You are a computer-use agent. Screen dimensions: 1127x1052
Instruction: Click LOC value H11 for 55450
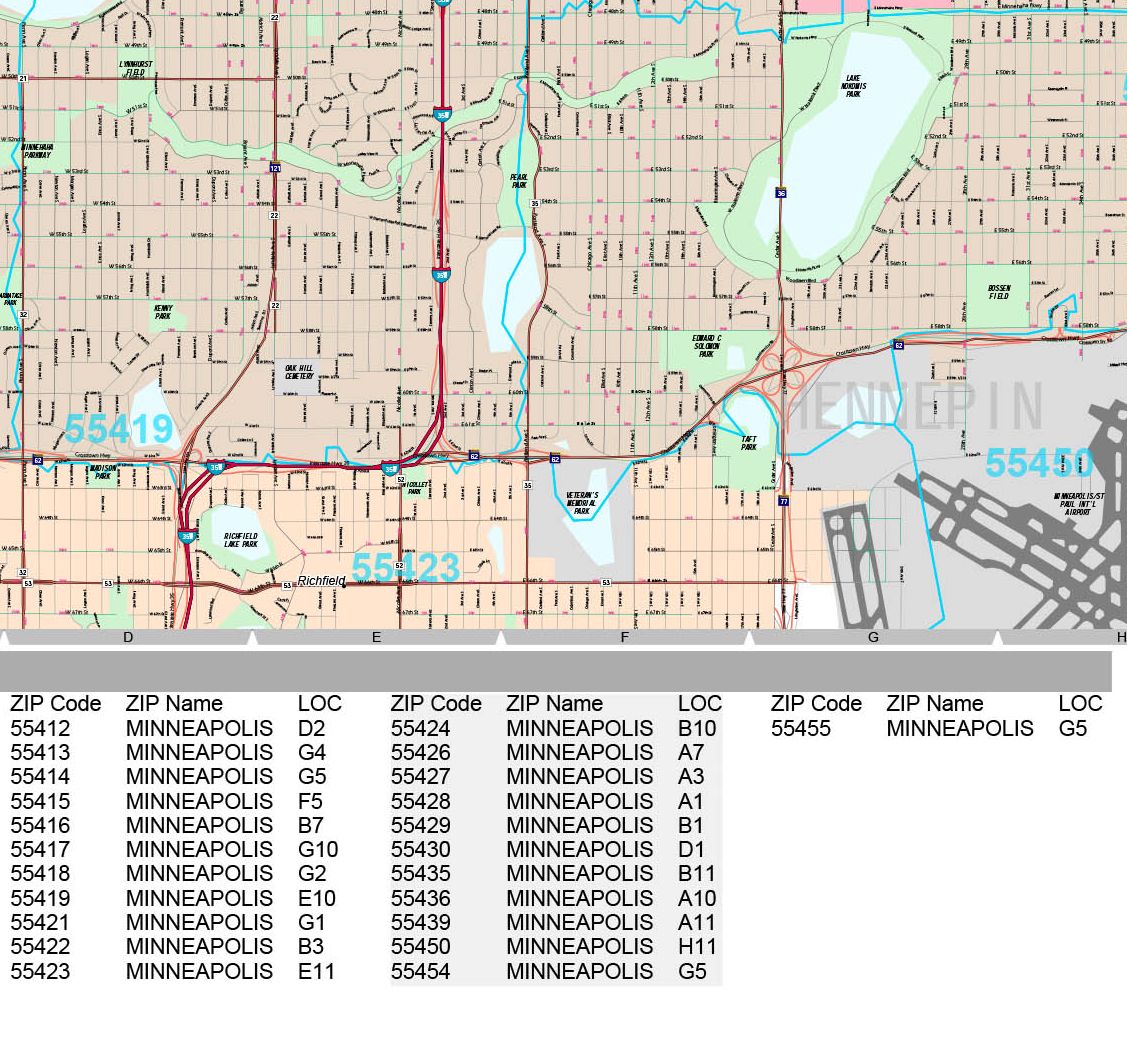(697, 946)
